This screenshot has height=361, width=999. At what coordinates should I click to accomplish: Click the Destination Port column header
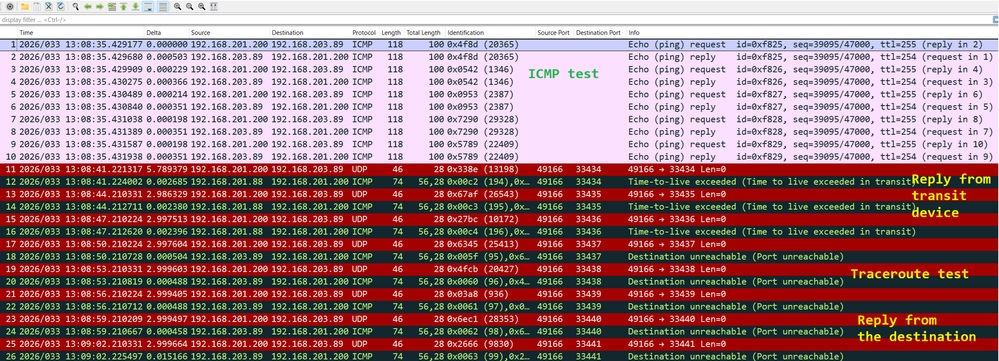click(x=599, y=32)
